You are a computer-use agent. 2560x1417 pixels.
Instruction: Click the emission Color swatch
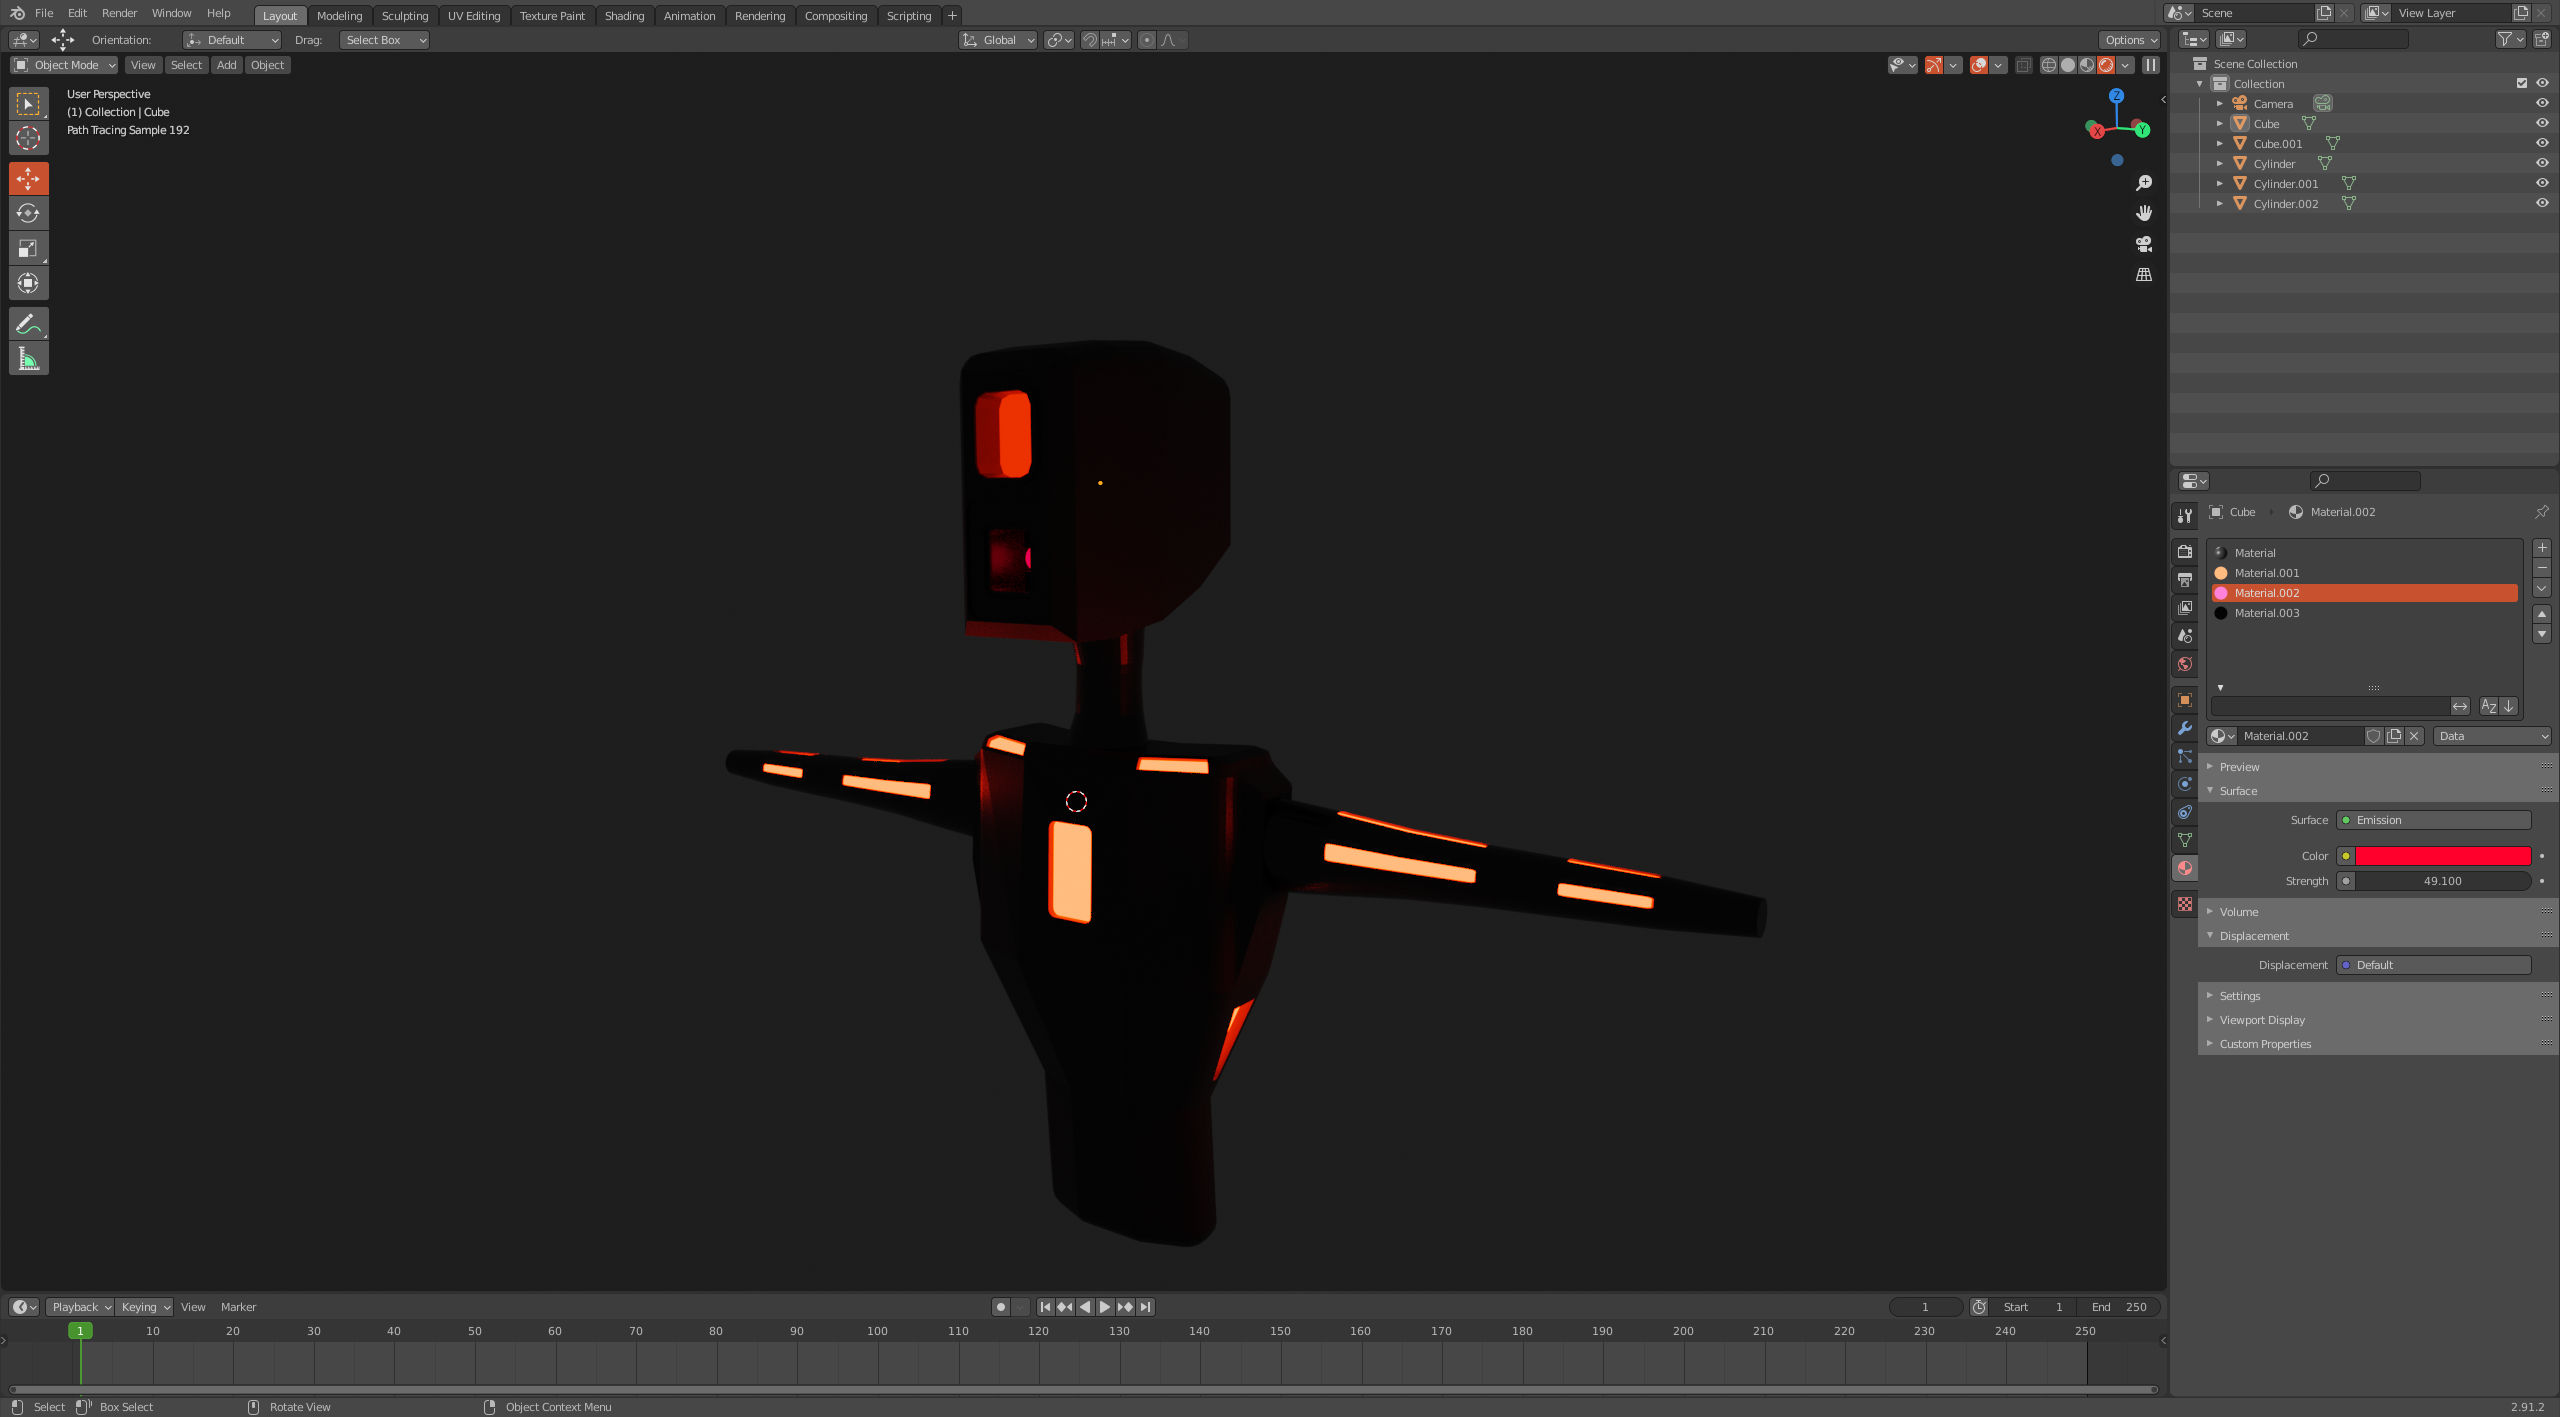pos(2442,856)
